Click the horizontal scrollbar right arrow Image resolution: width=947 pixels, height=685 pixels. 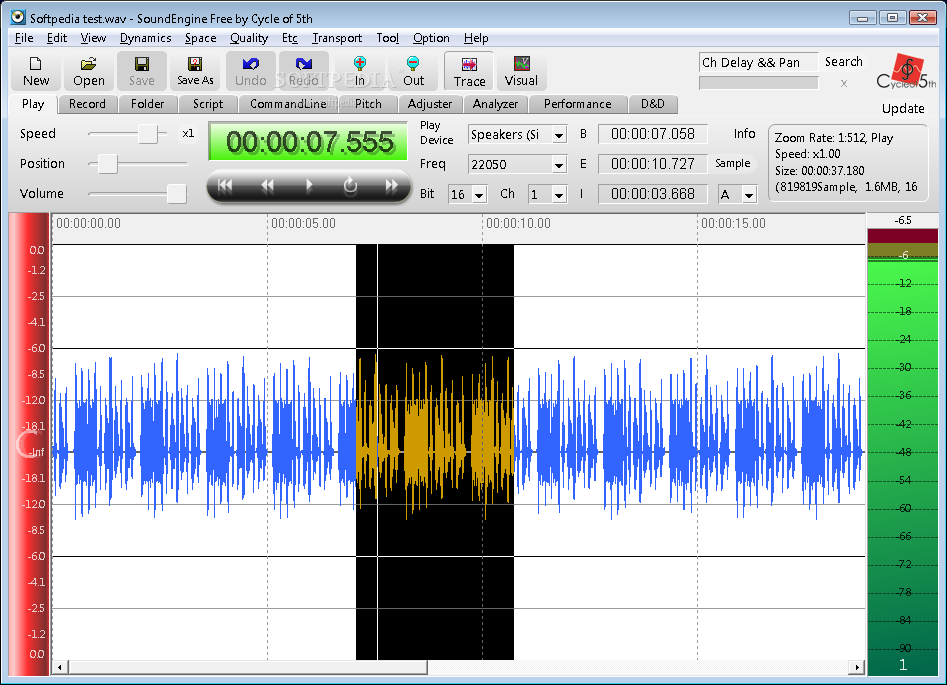[856, 667]
